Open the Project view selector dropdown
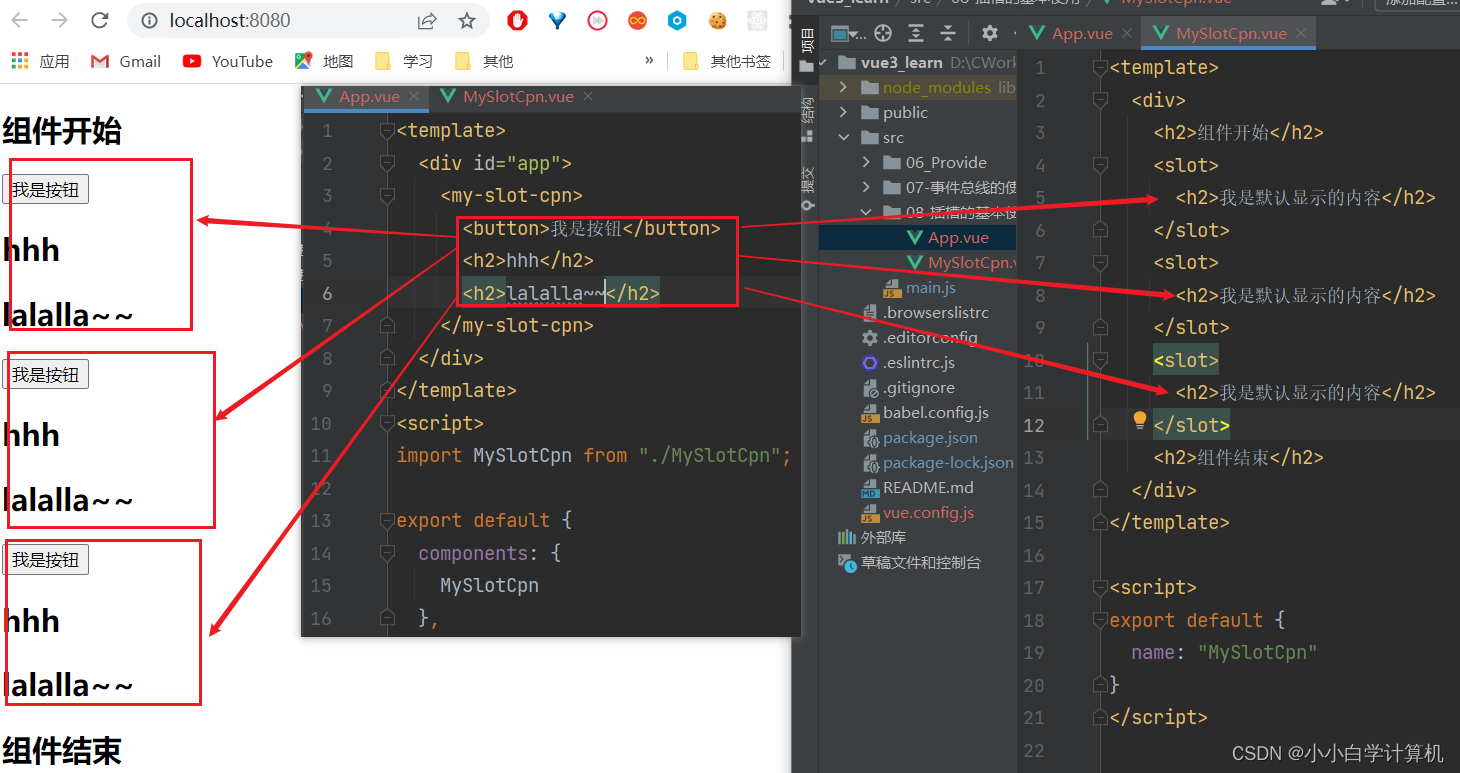Screen dimensions: 1460x773 click(x=848, y=33)
